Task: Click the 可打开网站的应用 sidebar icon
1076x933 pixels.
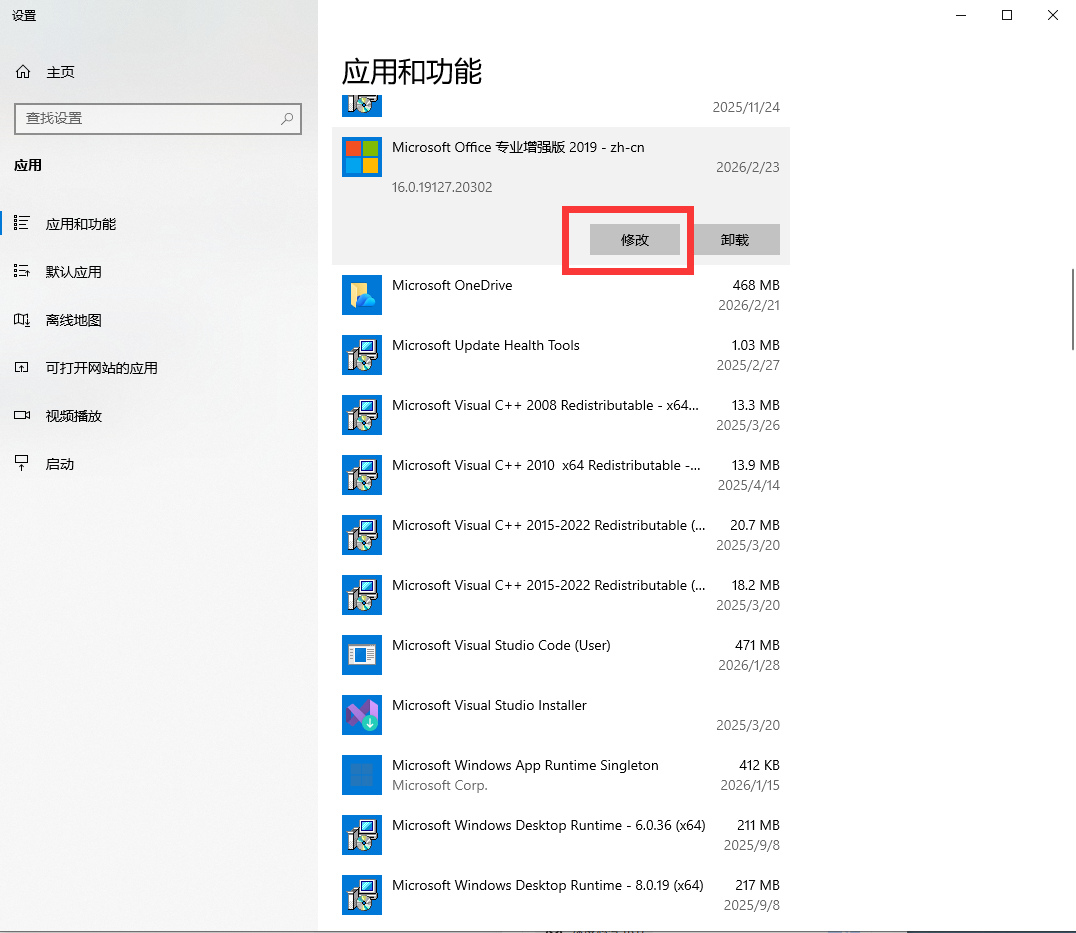Action: [x=22, y=367]
